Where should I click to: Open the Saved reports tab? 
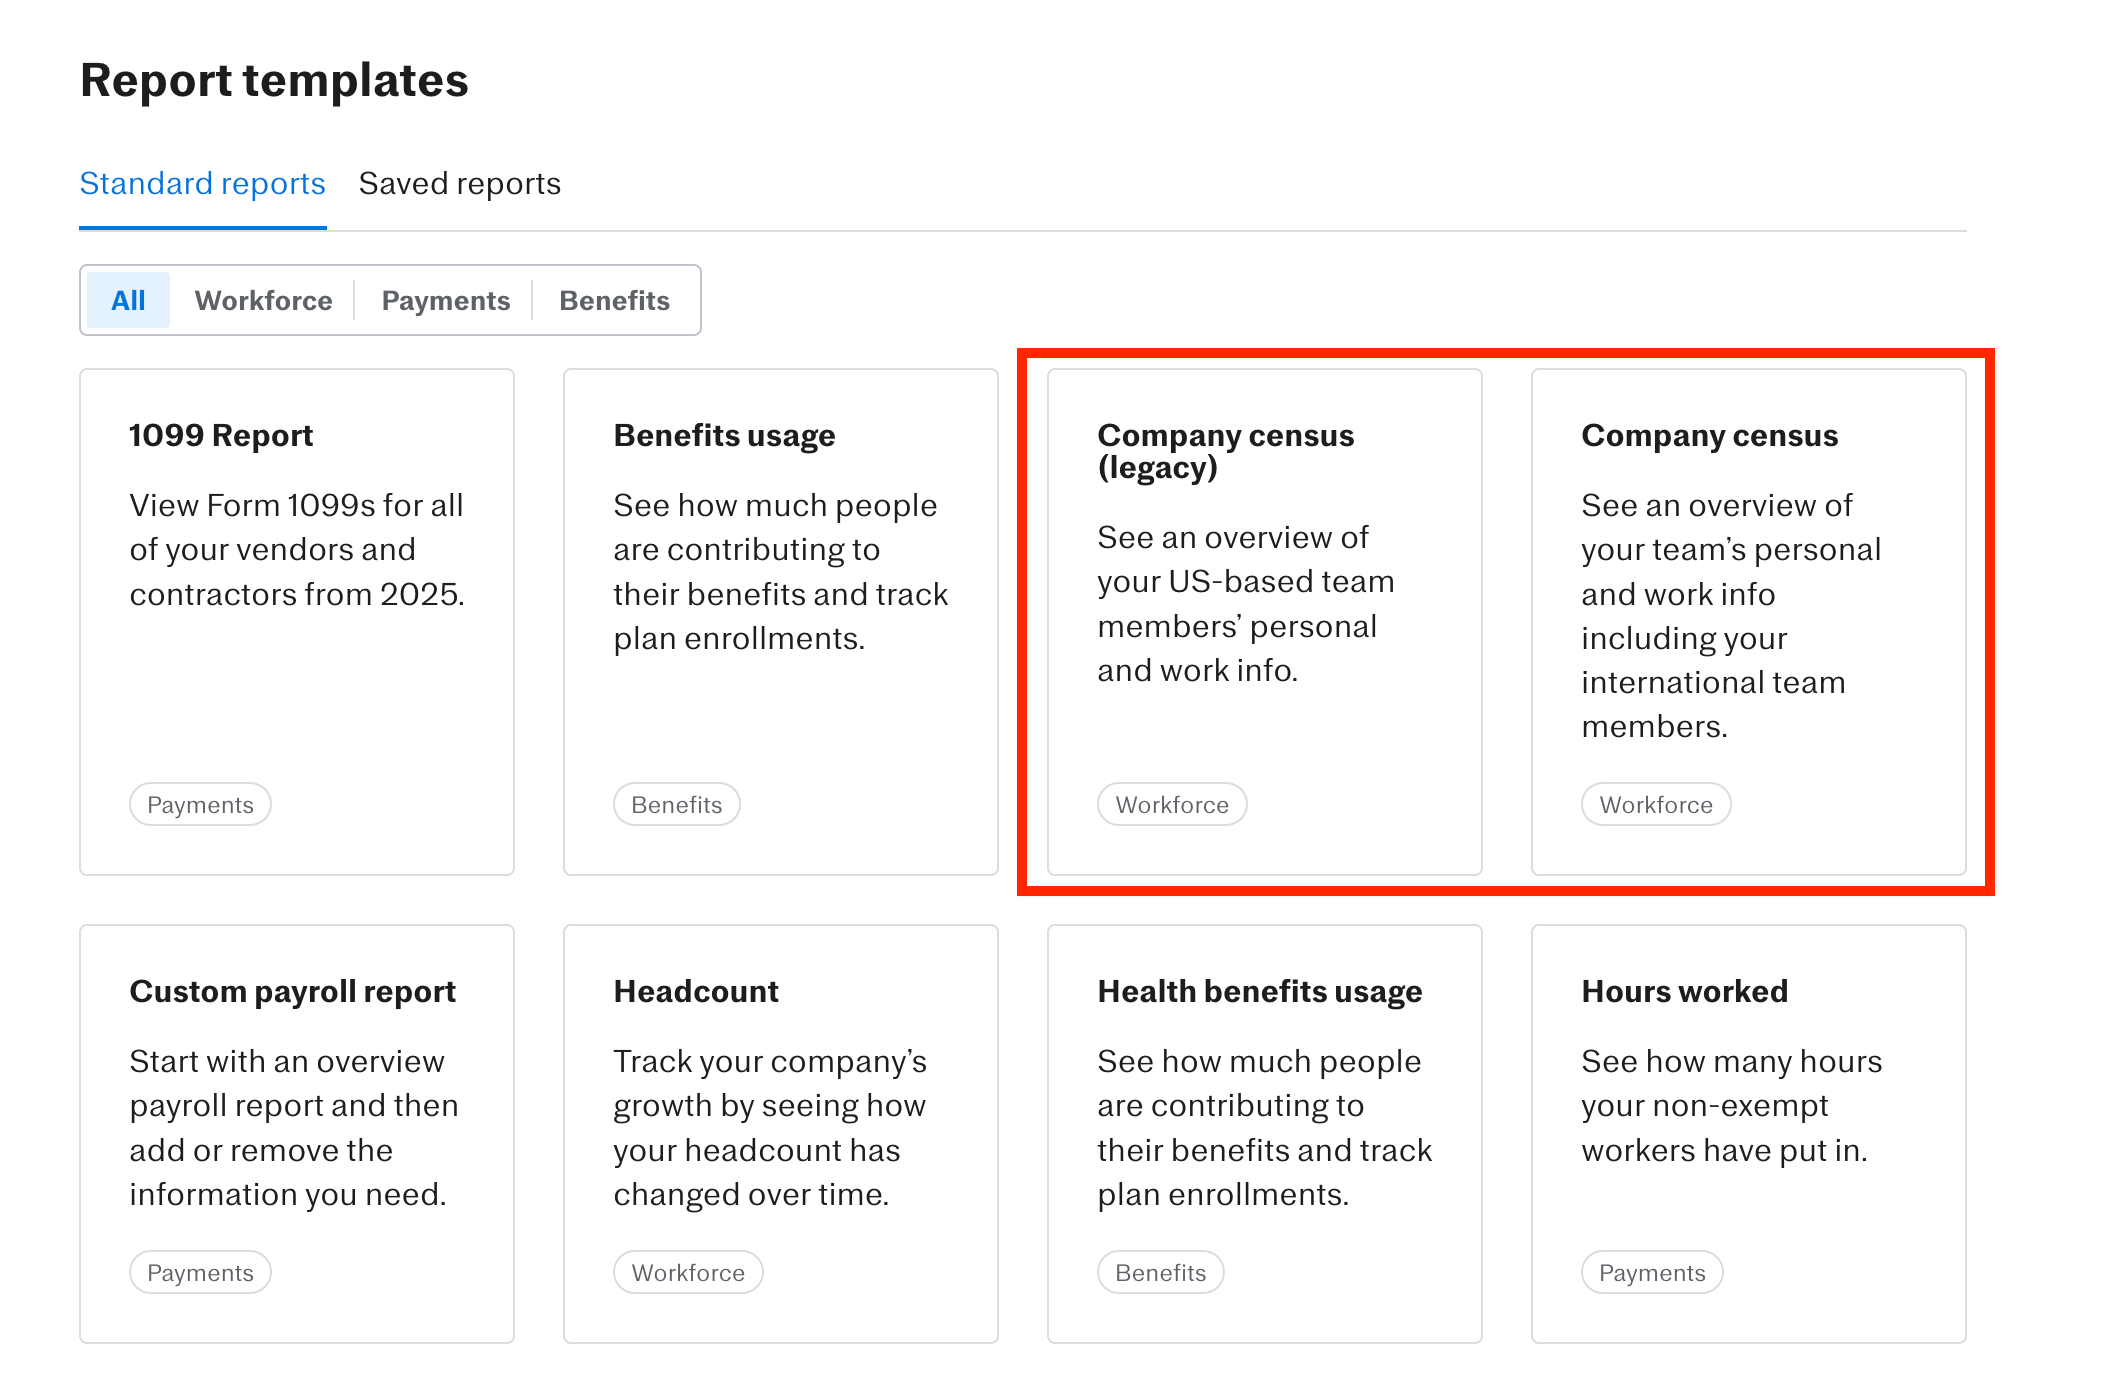[459, 184]
